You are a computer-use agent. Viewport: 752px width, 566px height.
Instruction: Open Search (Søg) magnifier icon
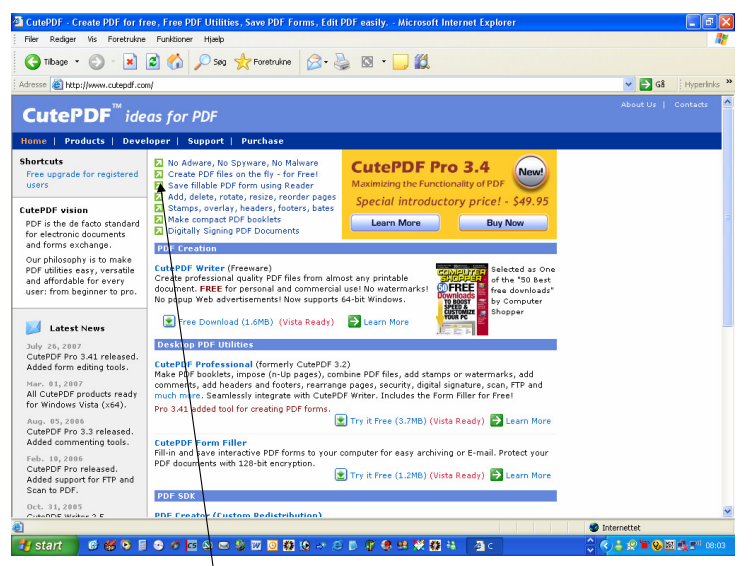pos(202,62)
